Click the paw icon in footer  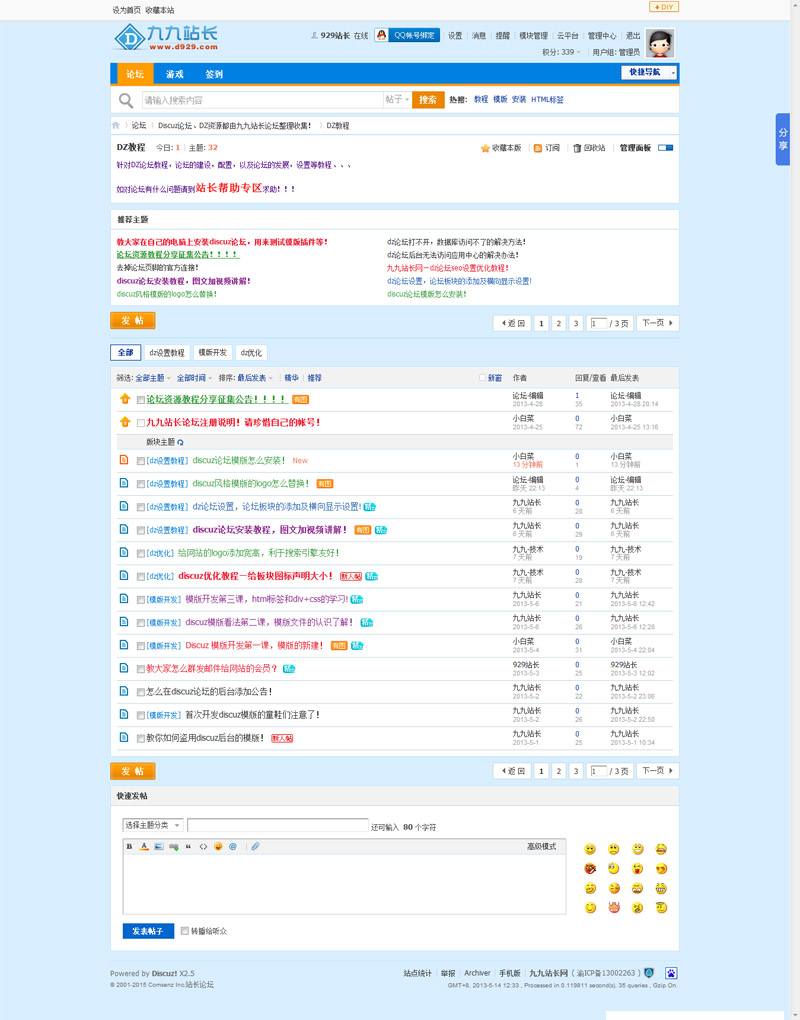click(671, 973)
